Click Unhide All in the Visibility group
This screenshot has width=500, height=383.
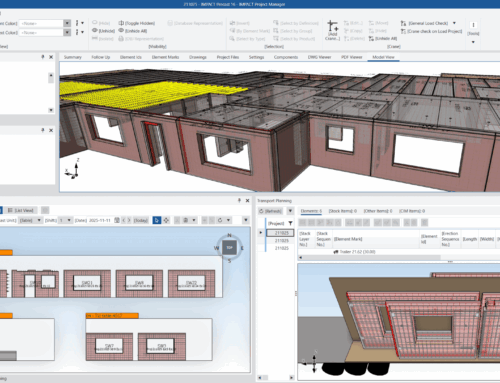(133, 31)
